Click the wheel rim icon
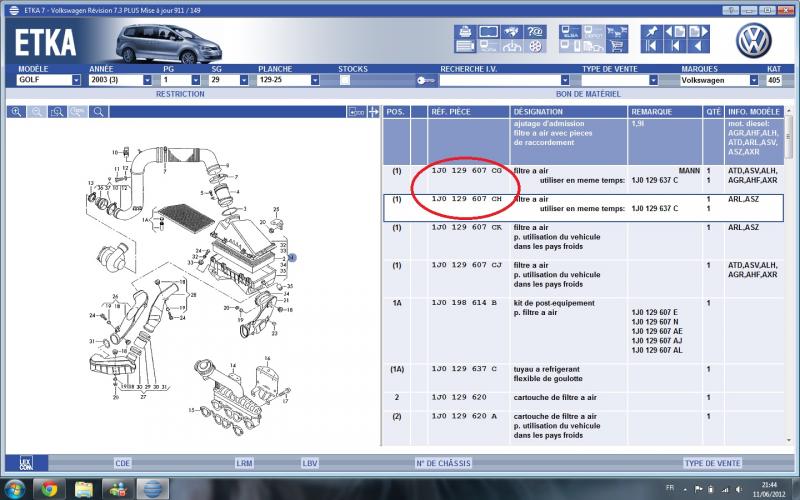 point(535,46)
